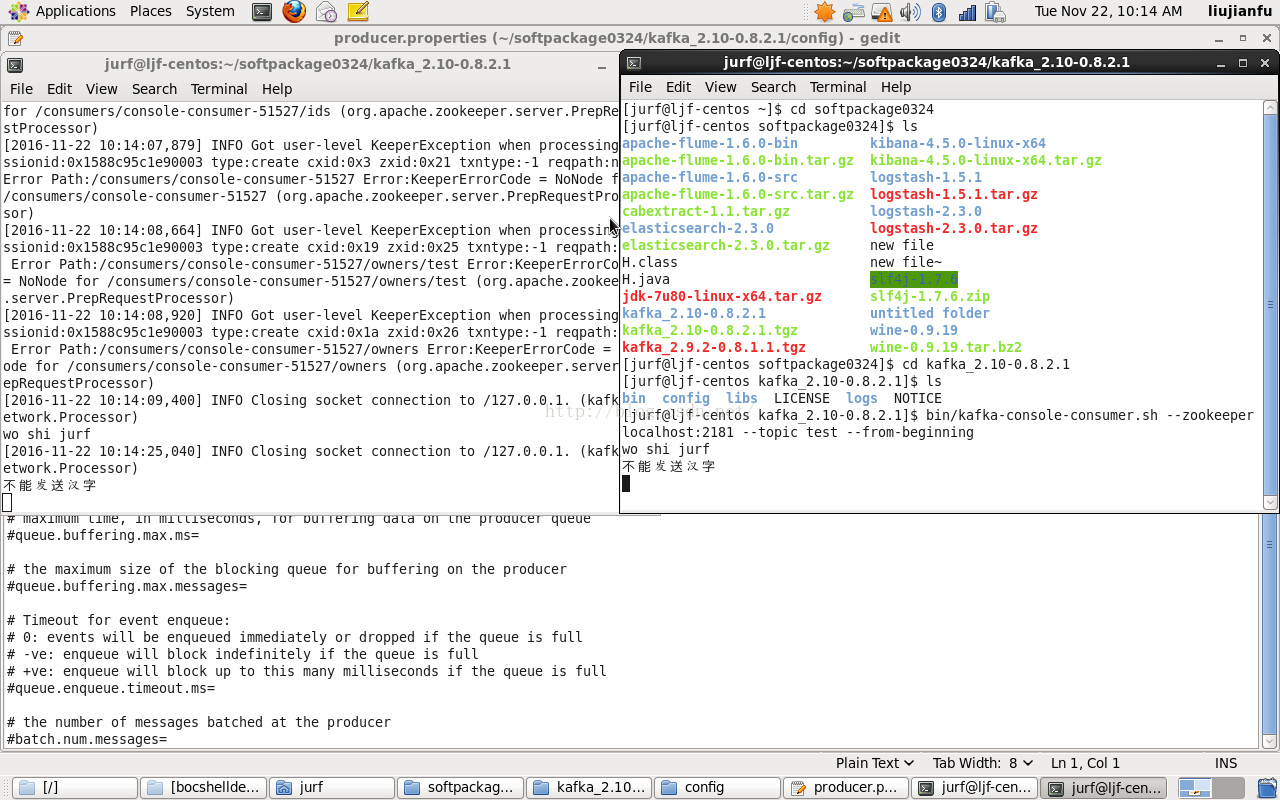Open the liujianfu user menu
Viewport: 1280px width, 800px height.
point(1240,11)
